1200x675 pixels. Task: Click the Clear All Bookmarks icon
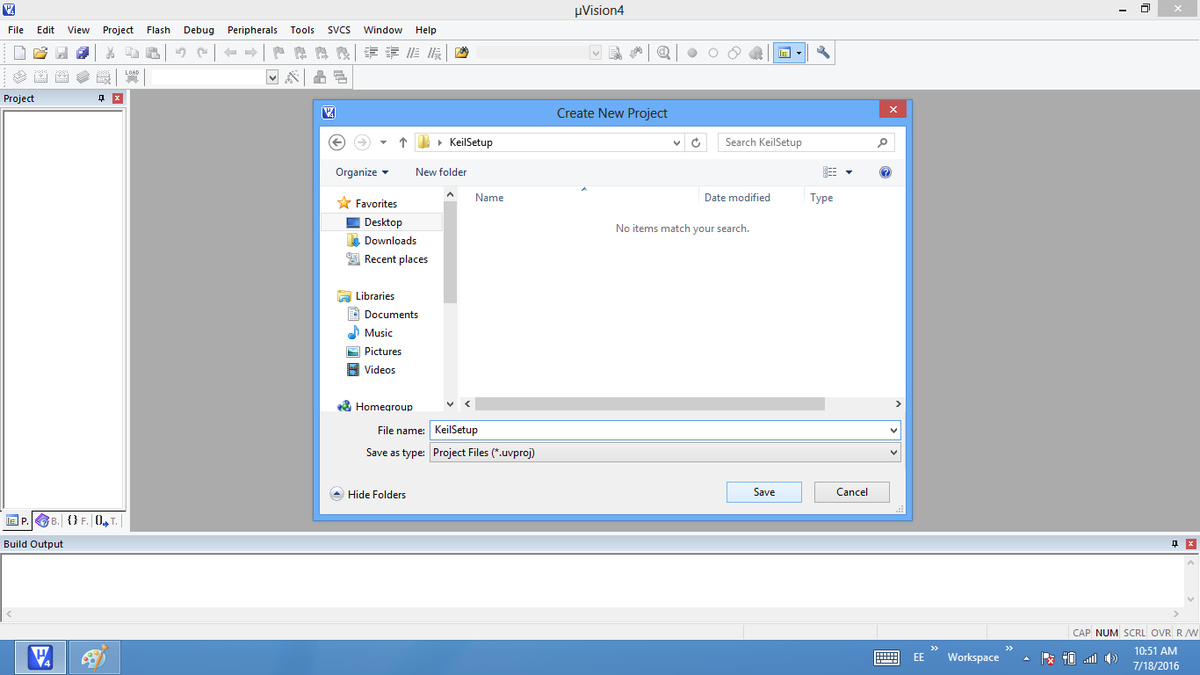coord(343,53)
